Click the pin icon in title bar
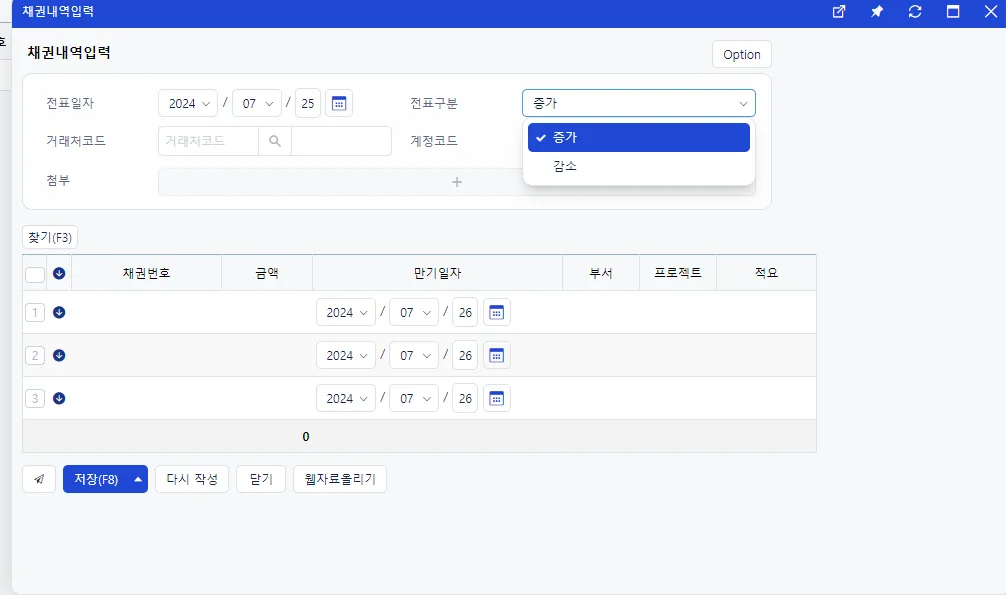Screen dimensions: 1006x595 pos(876,12)
